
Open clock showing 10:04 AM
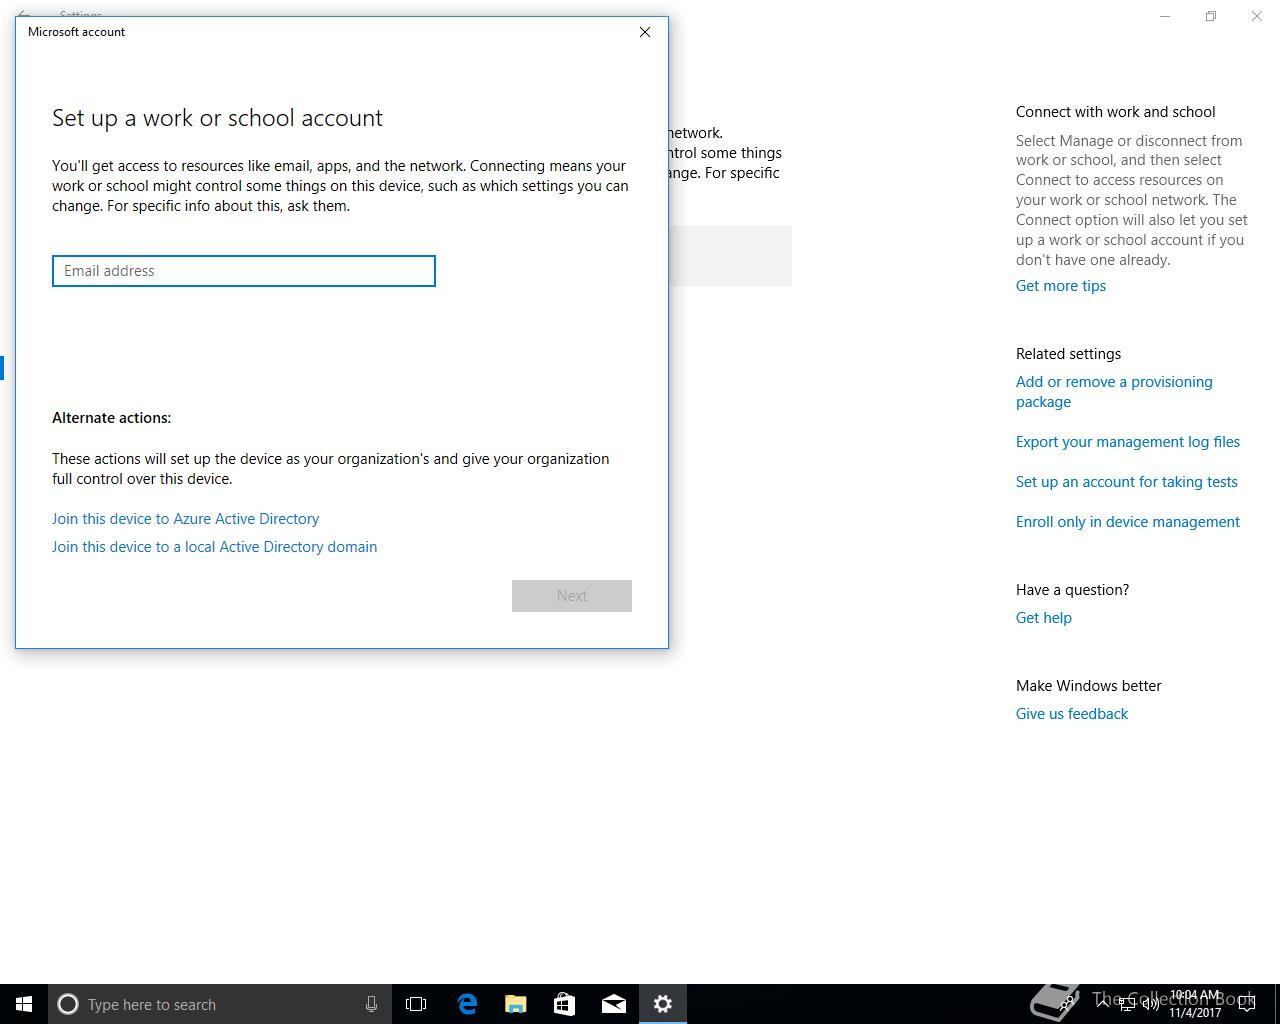tap(1196, 1004)
